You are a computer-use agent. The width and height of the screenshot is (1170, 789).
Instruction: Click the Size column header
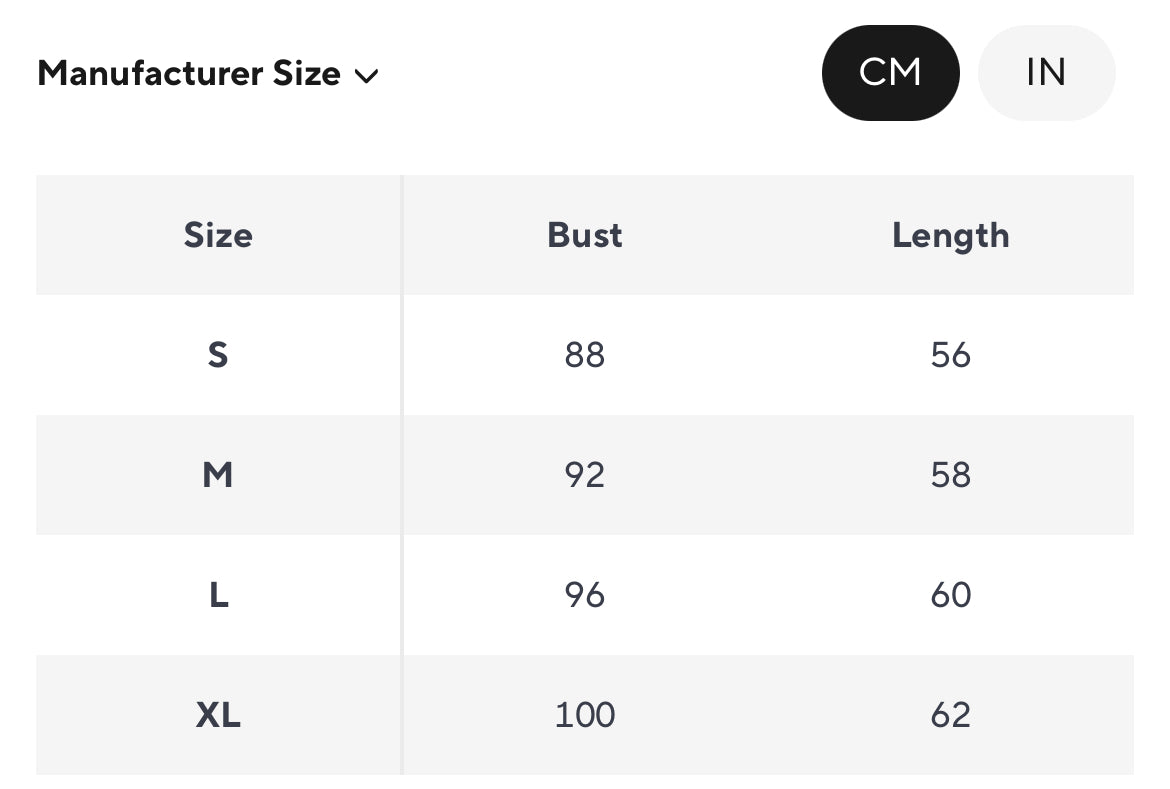[x=218, y=236]
